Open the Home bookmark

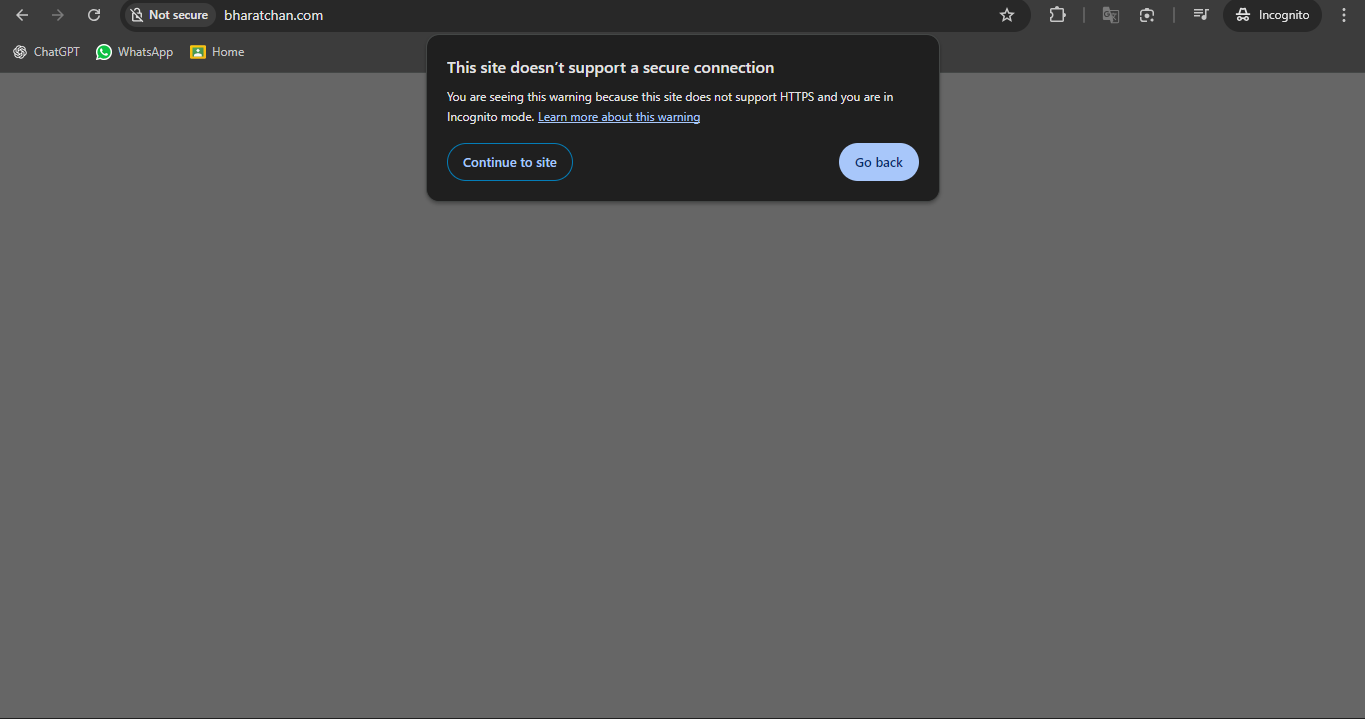(217, 52)
